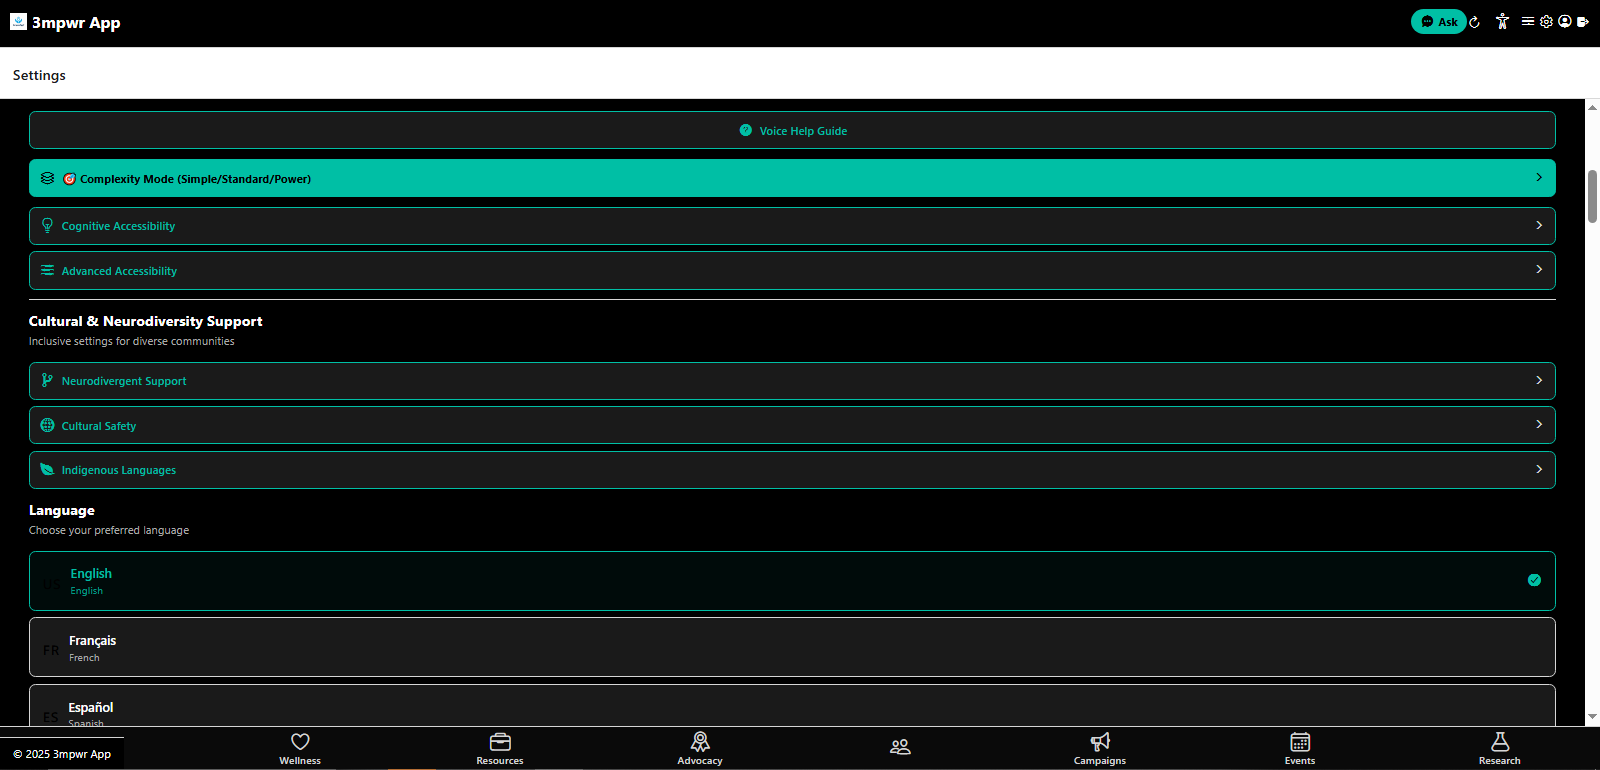Open the Voice Help Guide
Screen dimensions: 1600x770
point(792,130)
